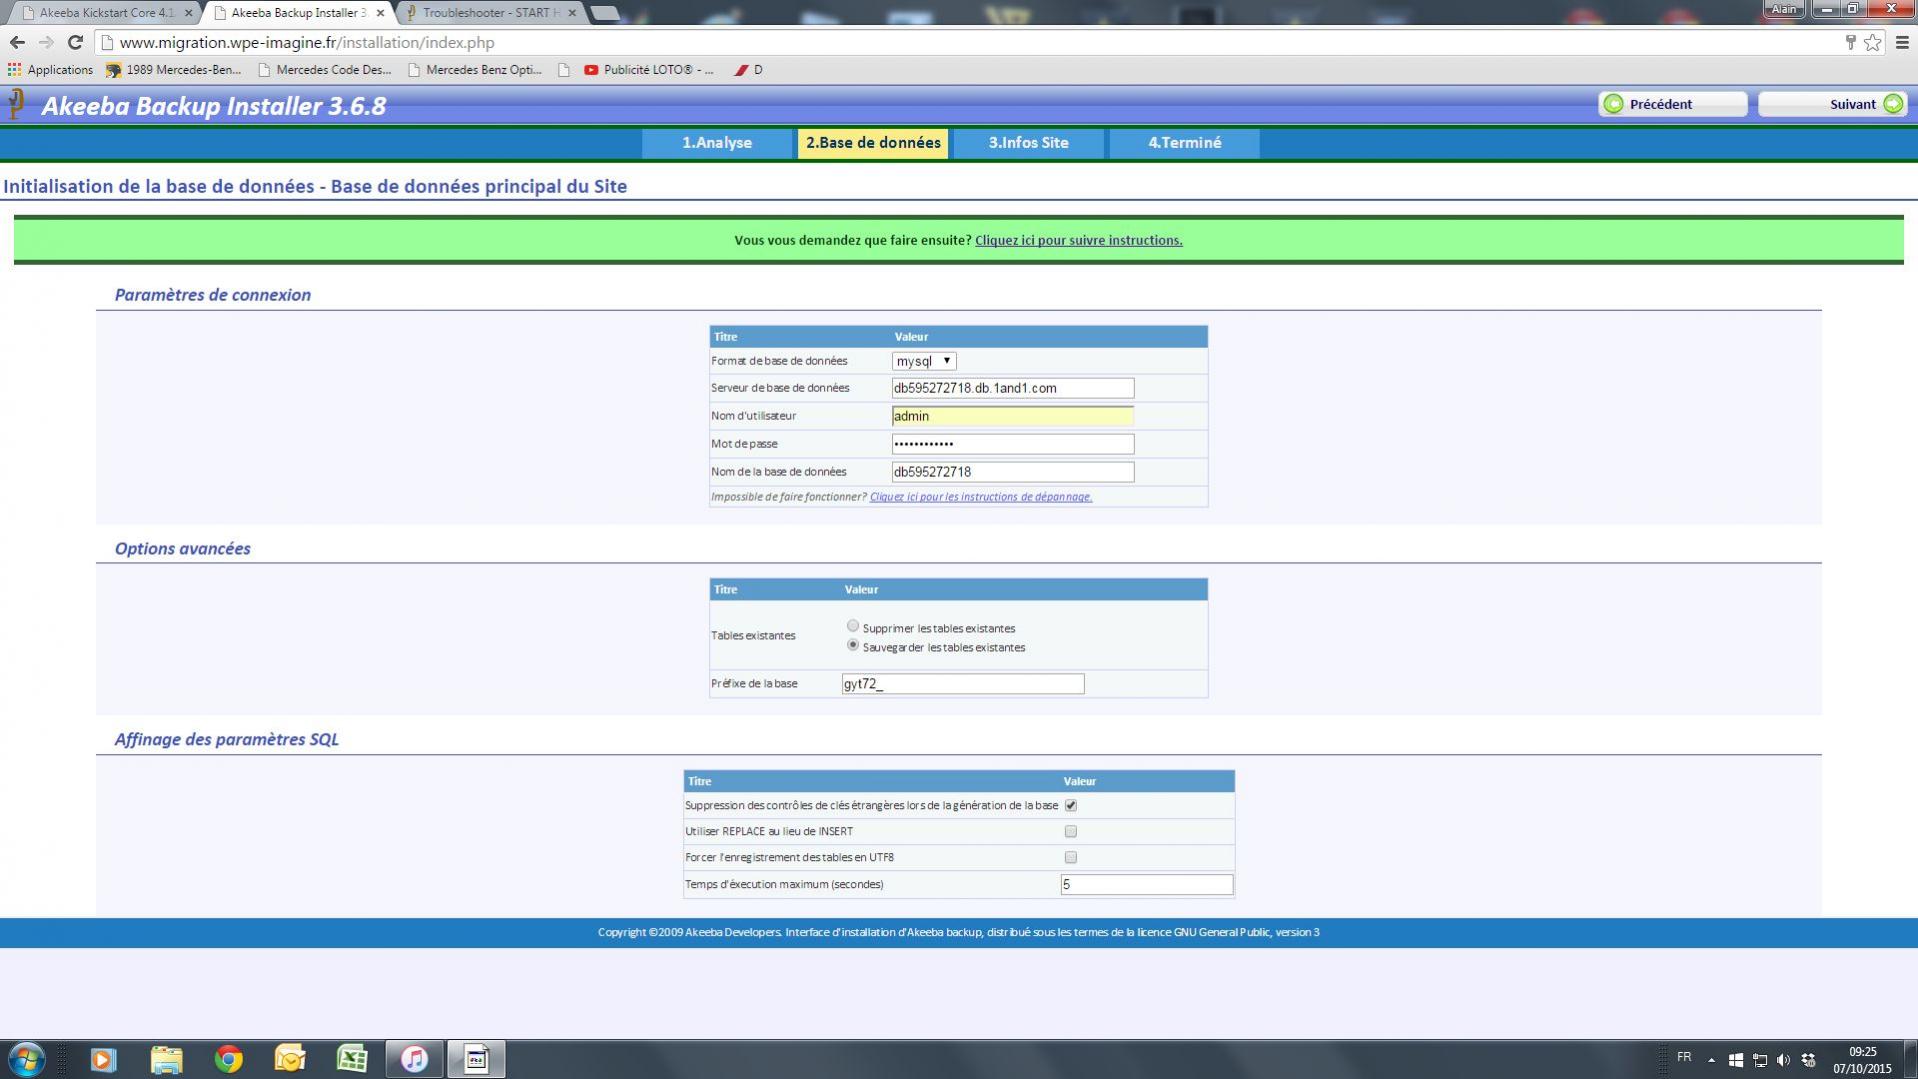Open the Chrome hamburger menu
Screen dimensions: 1918x1079
coord(1902,42)
